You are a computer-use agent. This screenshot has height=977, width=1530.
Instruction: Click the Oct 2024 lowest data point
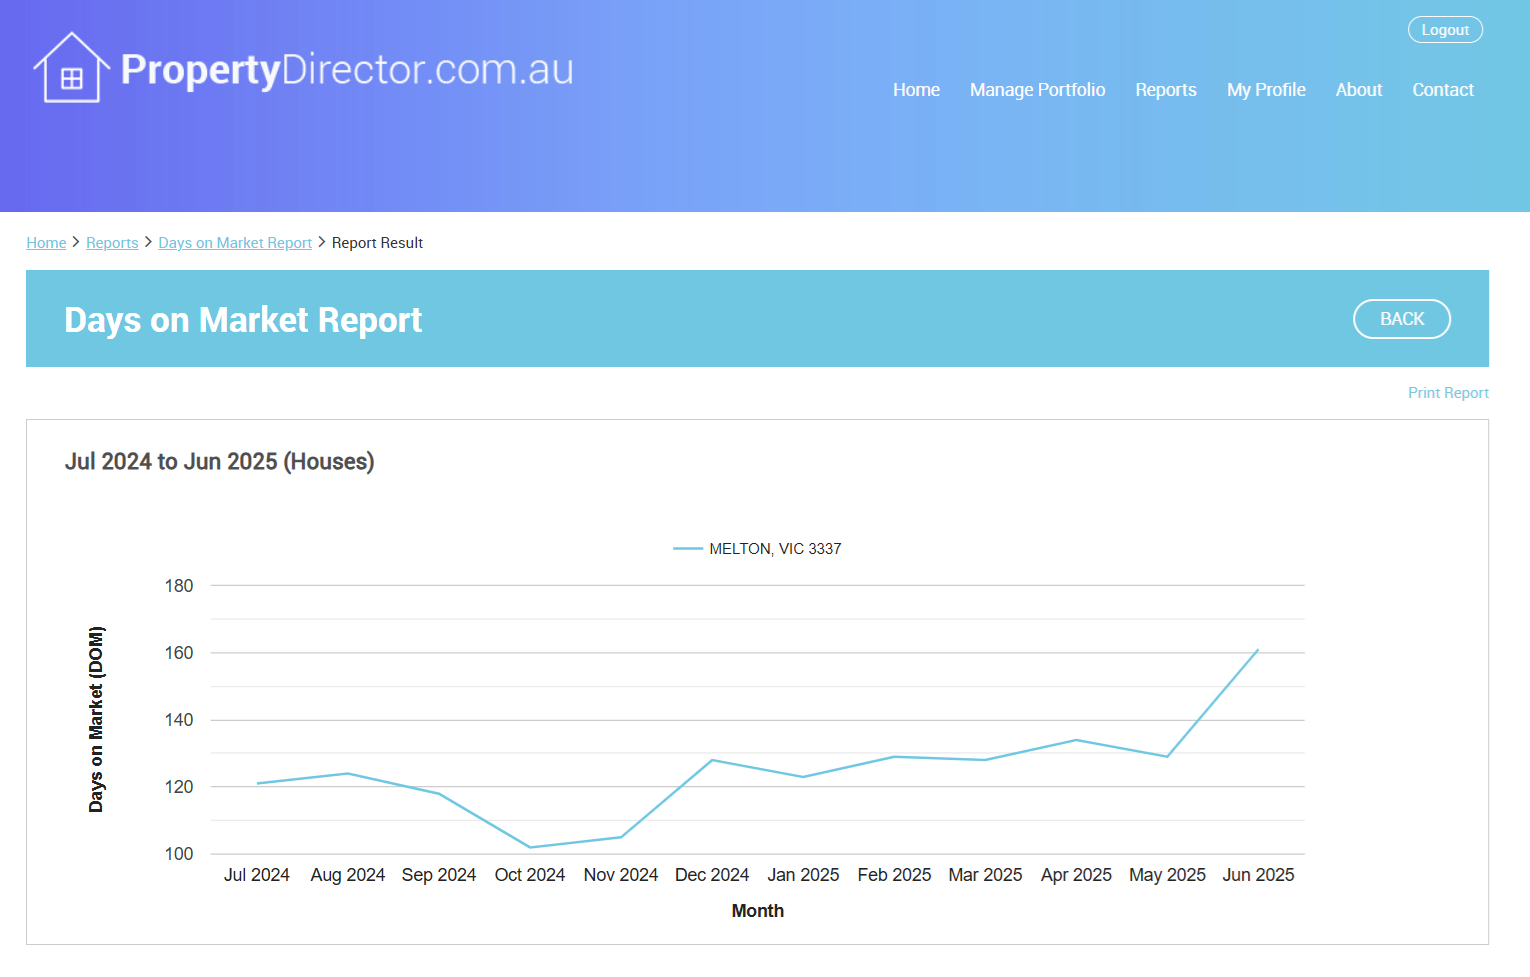click(x=530, y=848)
